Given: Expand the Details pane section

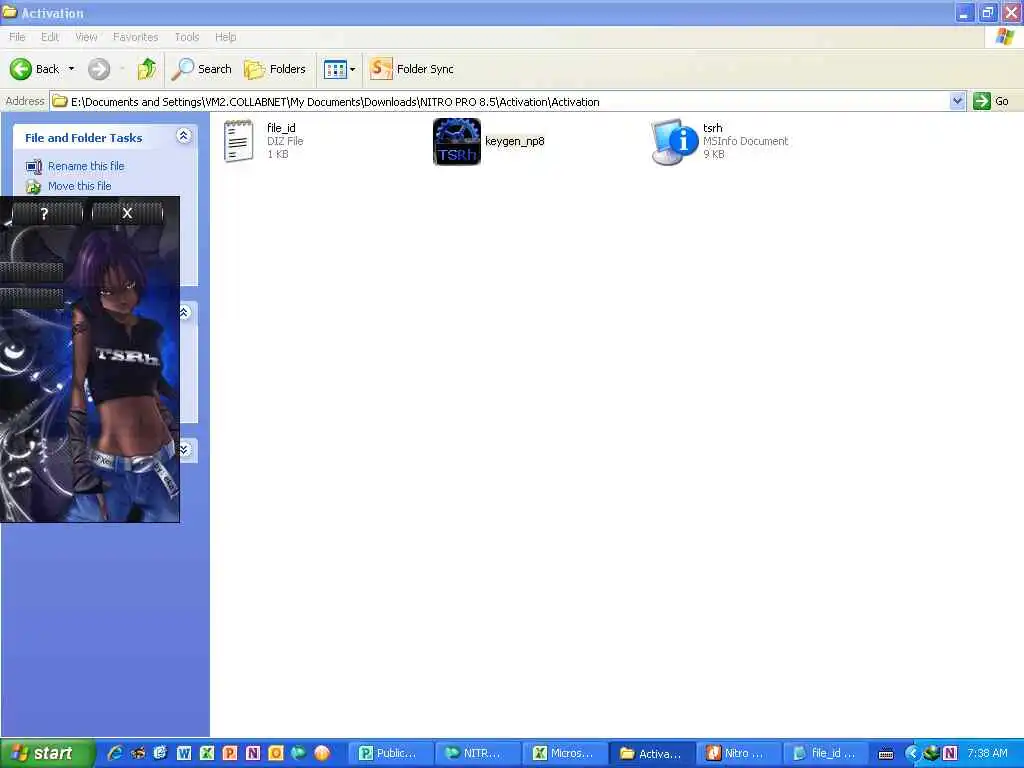Looking at the screenshot, I should [185, 449].
